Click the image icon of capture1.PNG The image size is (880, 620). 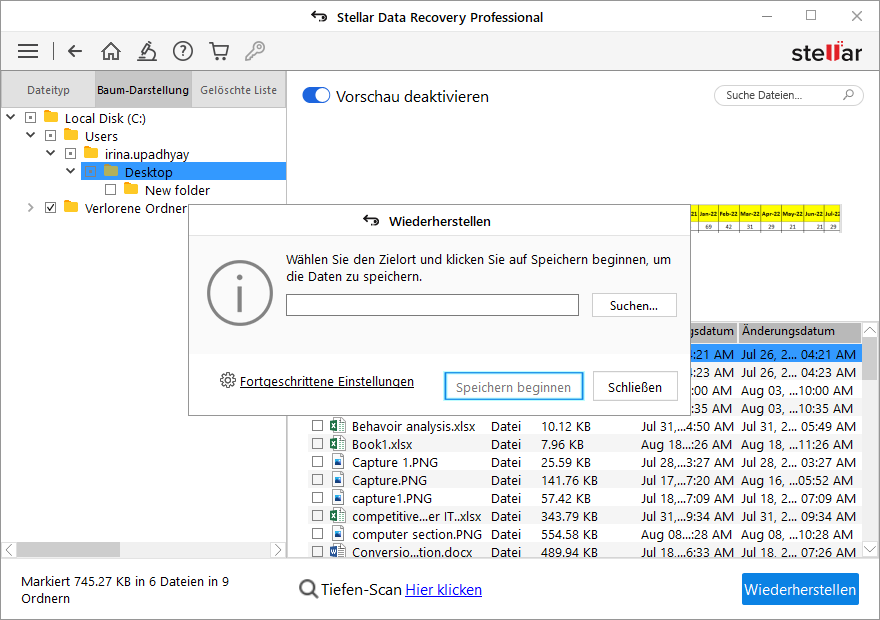(x=338, y=498)
